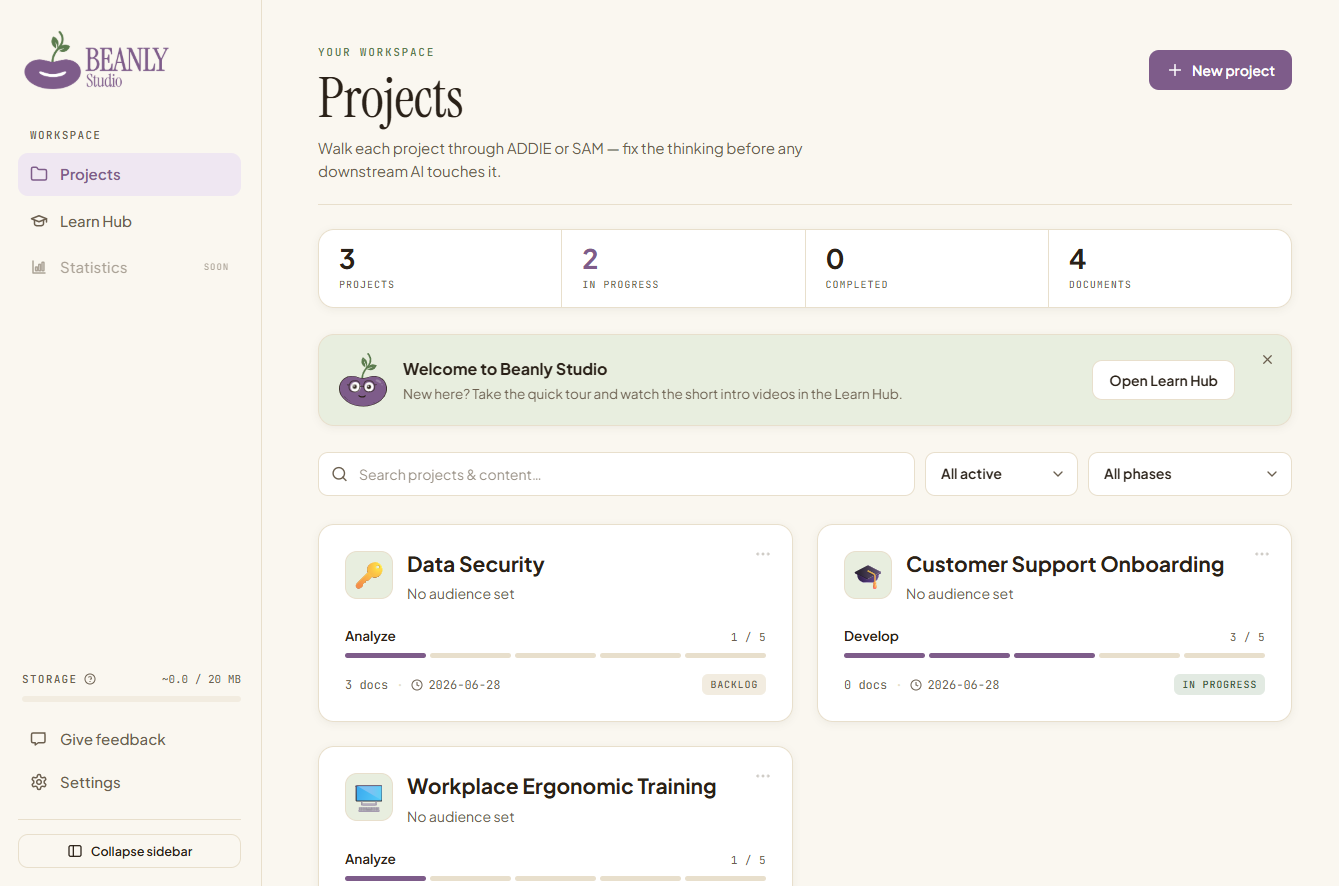Viewport: 1339px width, 886px height.
Task: Click the BACKLOG status badge
Action: click(x=733, y=685)
